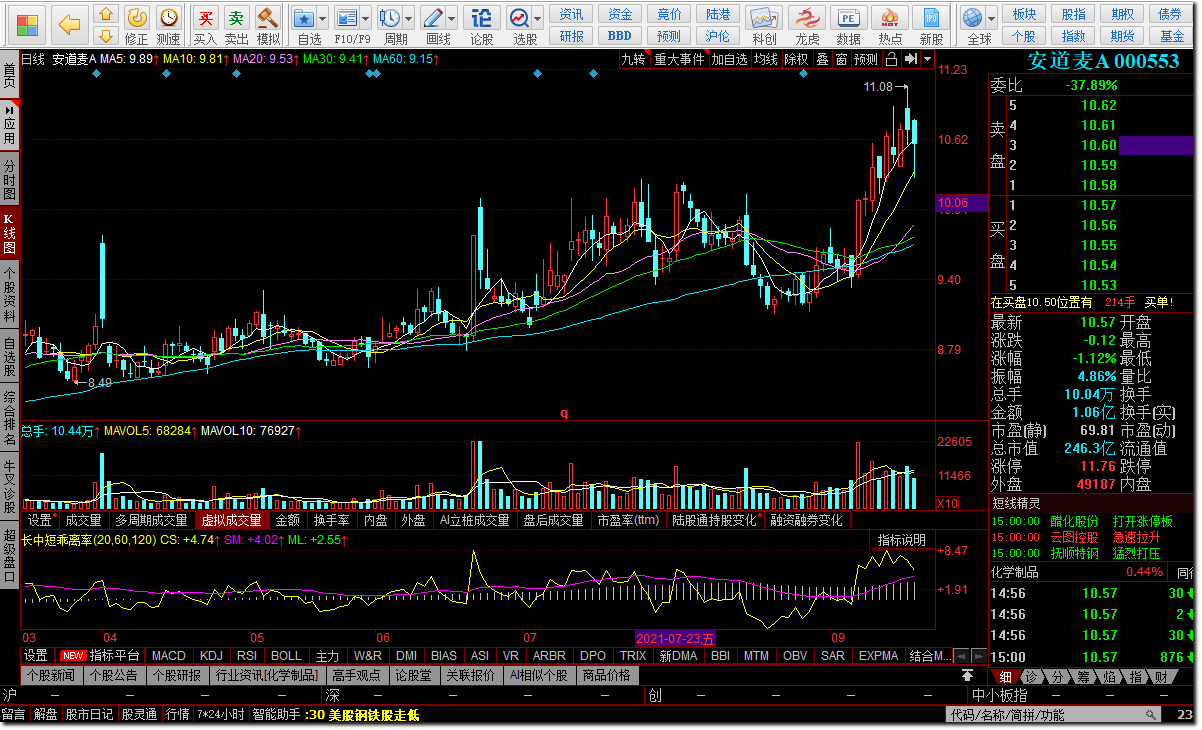
Task: Click the BBD button in toolbar
Action: coord(620,35)
